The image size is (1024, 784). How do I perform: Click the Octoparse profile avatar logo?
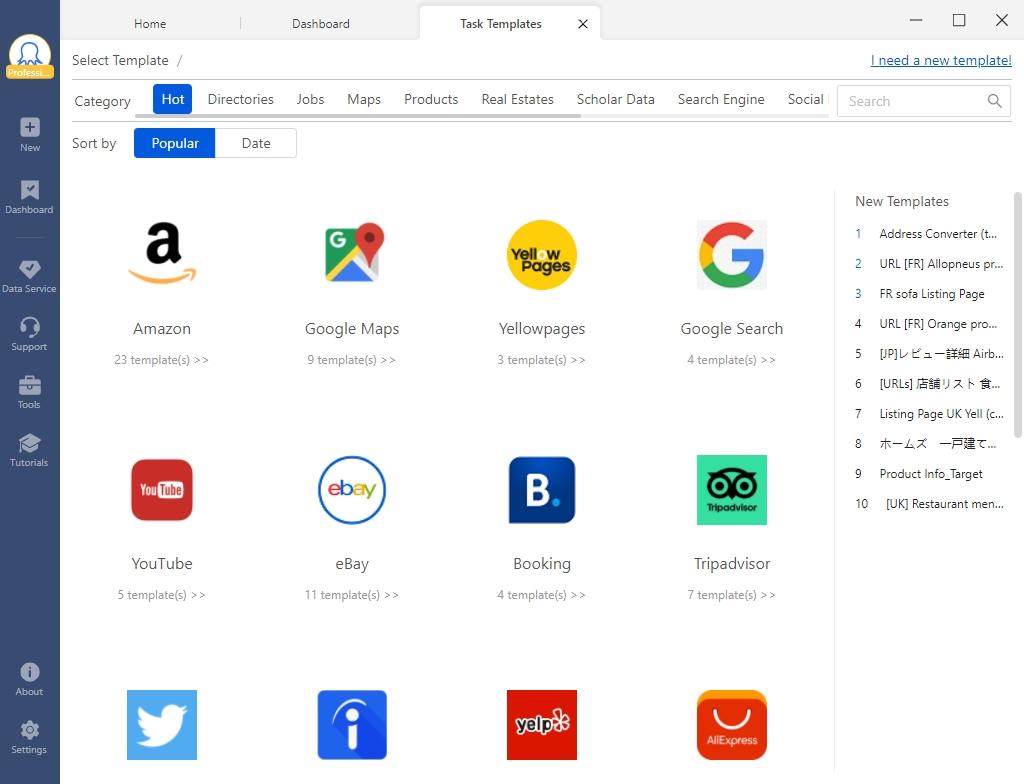(x=30, y=57)
